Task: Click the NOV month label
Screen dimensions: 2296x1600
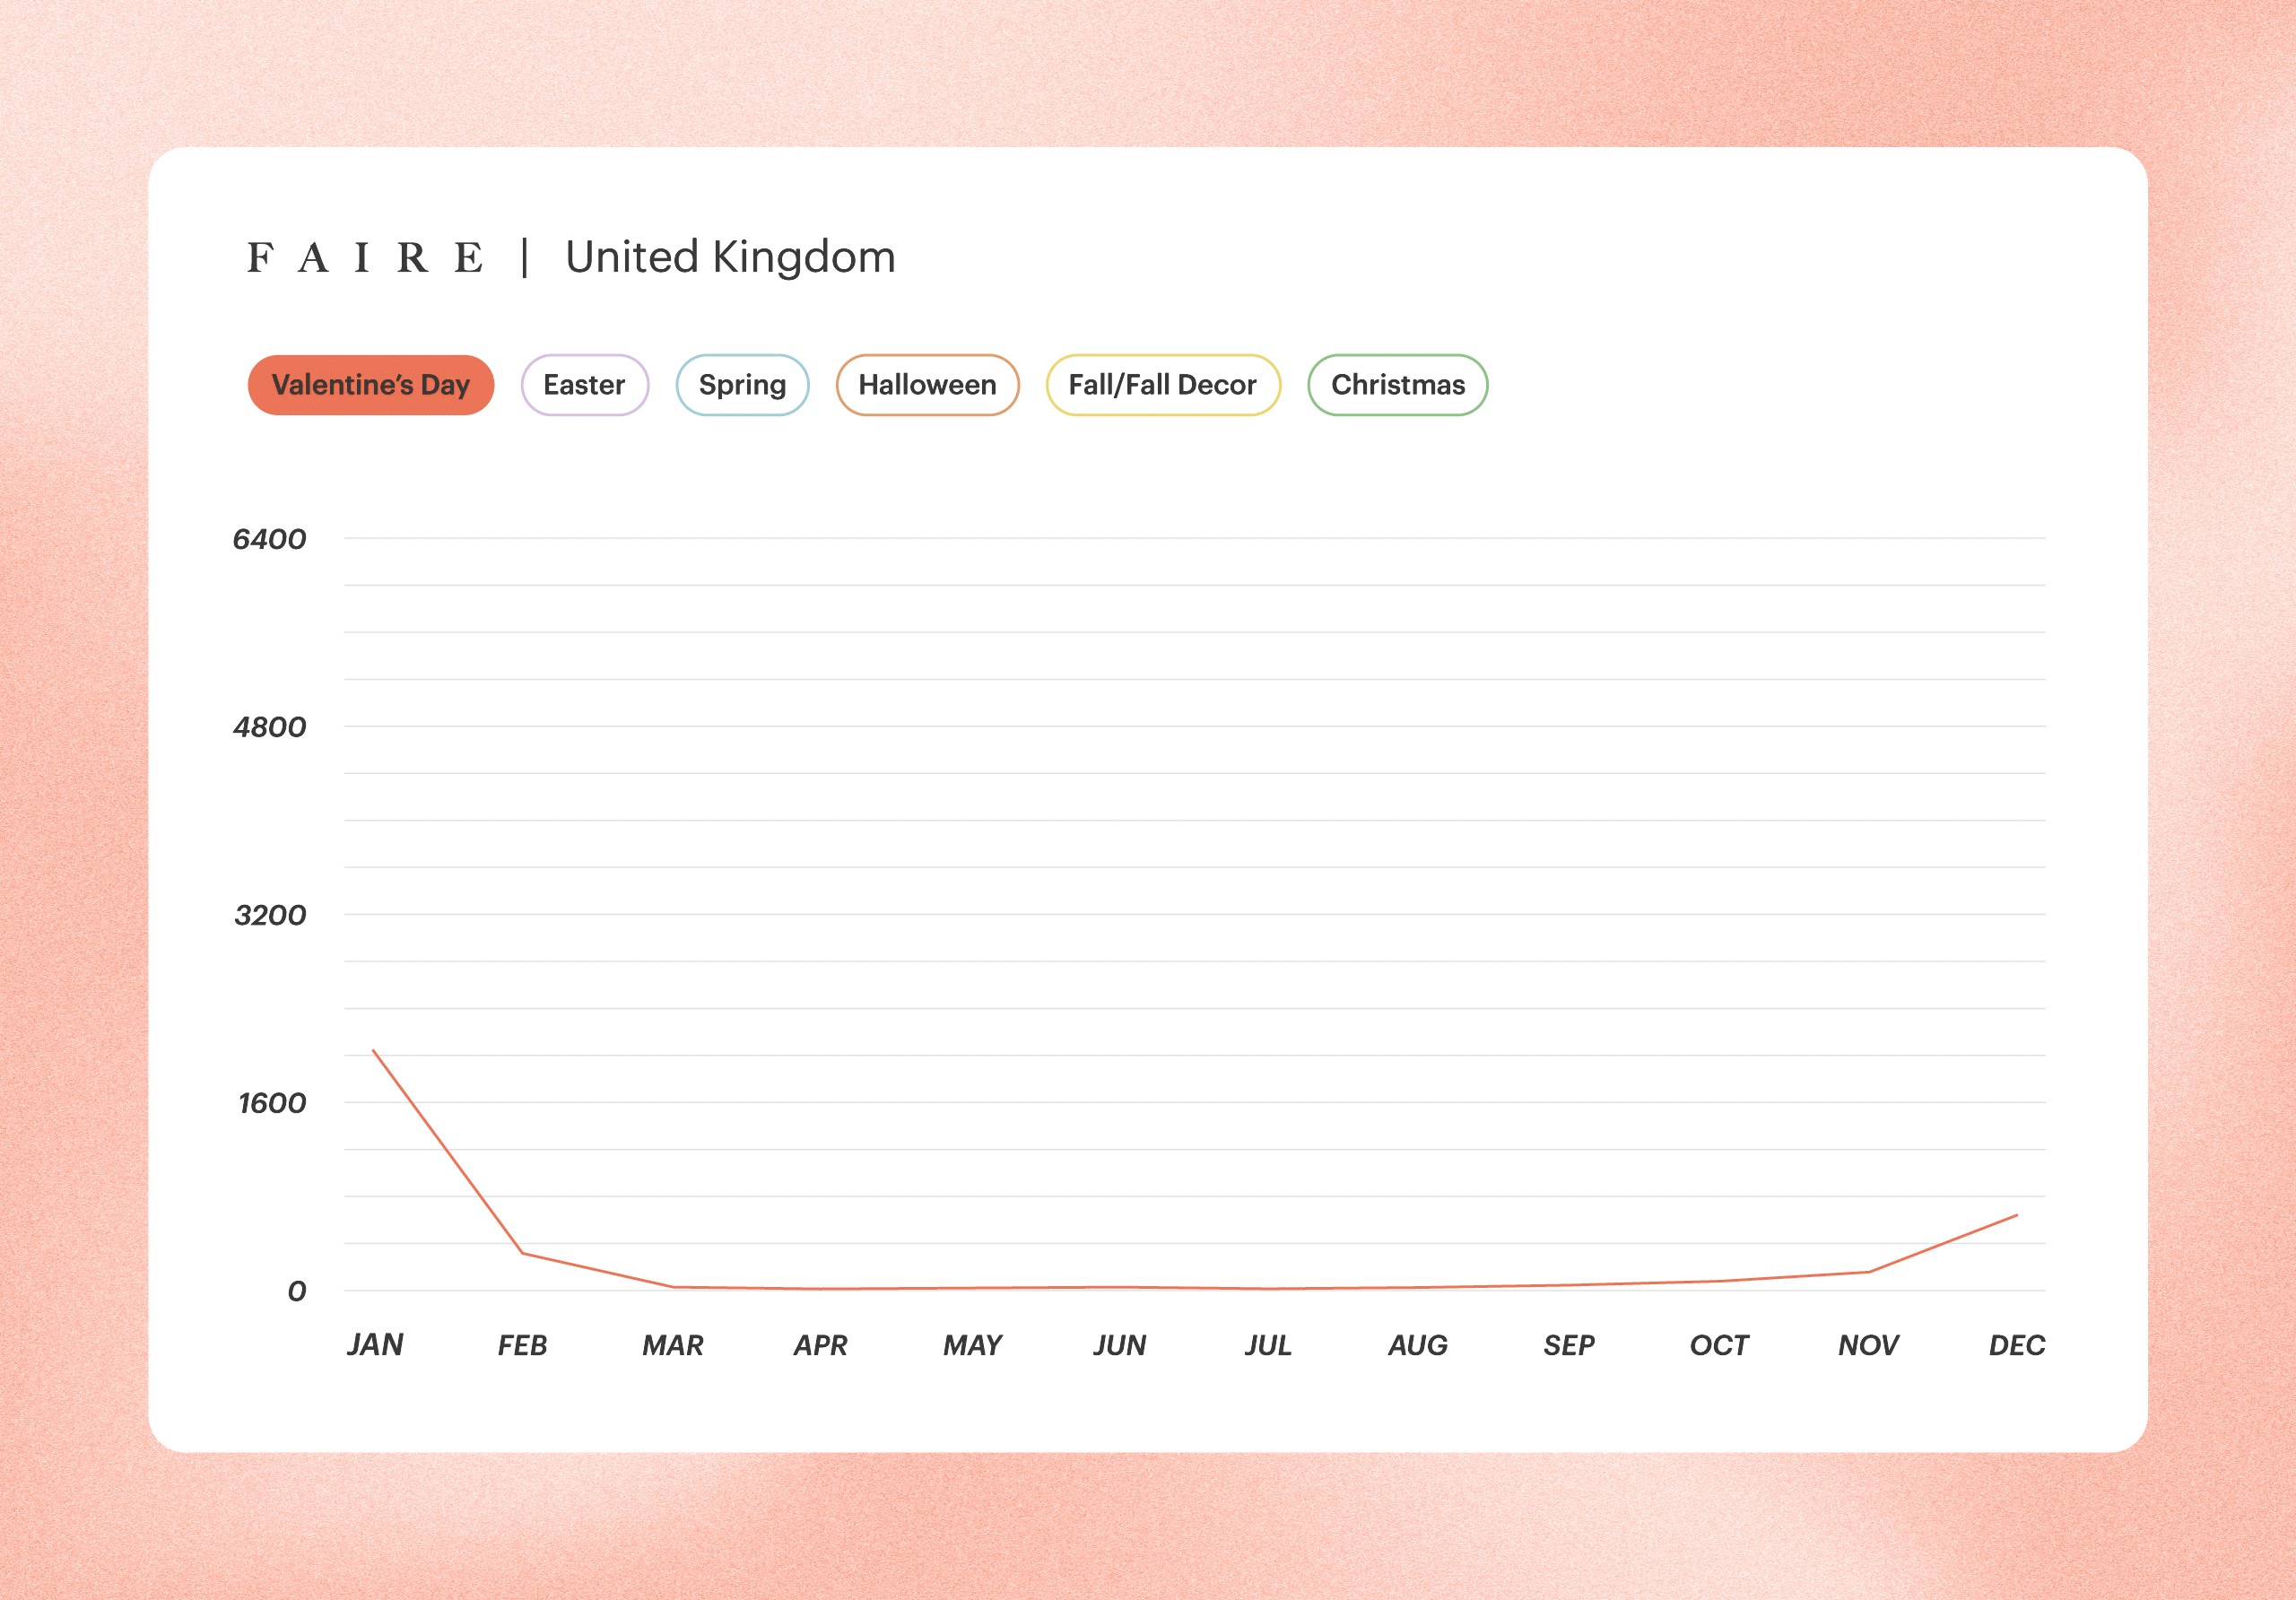Action: pyautogui.click(x=1867, y=1345)
